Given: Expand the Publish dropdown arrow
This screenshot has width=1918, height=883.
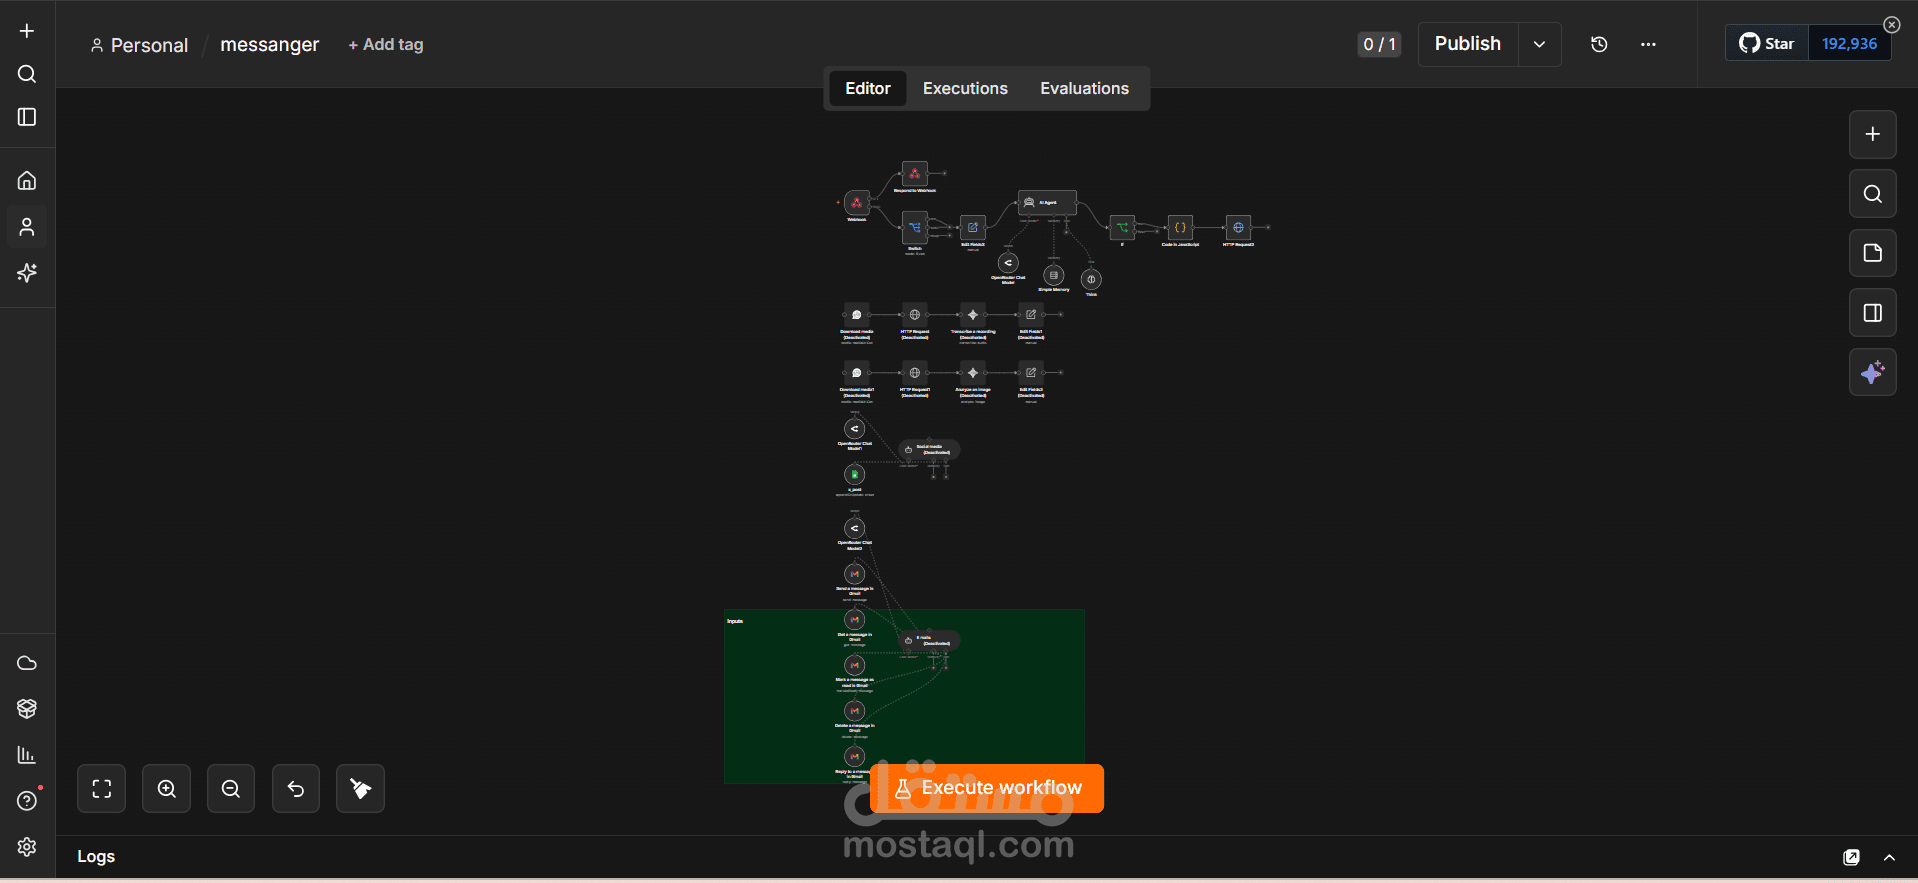Looking at the screenshot, I should pos(1540,44).
